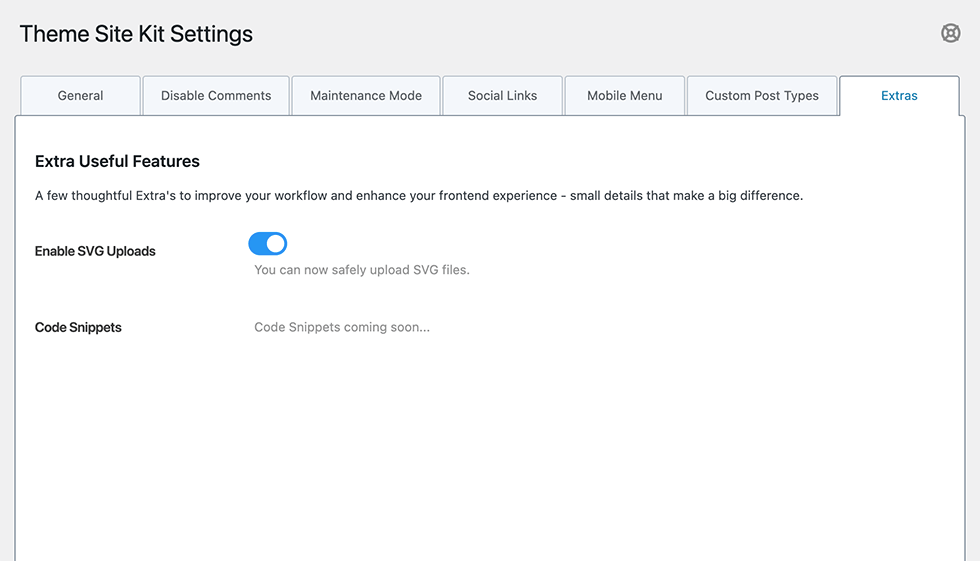Click the help lifebuoy icon
Image resolution: width=980 pixels, height=561 pixels.
950,33
